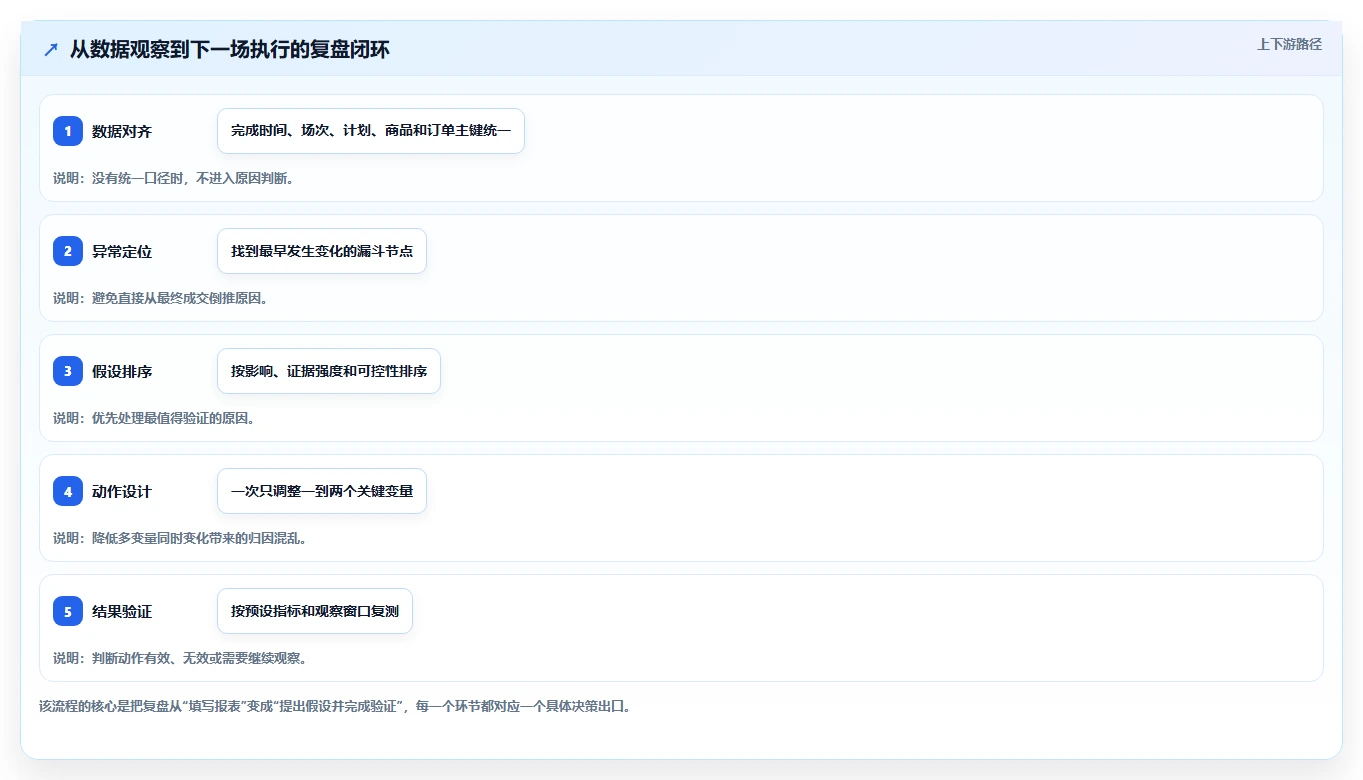Select the 找到最早发生变化的漏斗节点 box
1363x780 pixels.
[322, 251]
